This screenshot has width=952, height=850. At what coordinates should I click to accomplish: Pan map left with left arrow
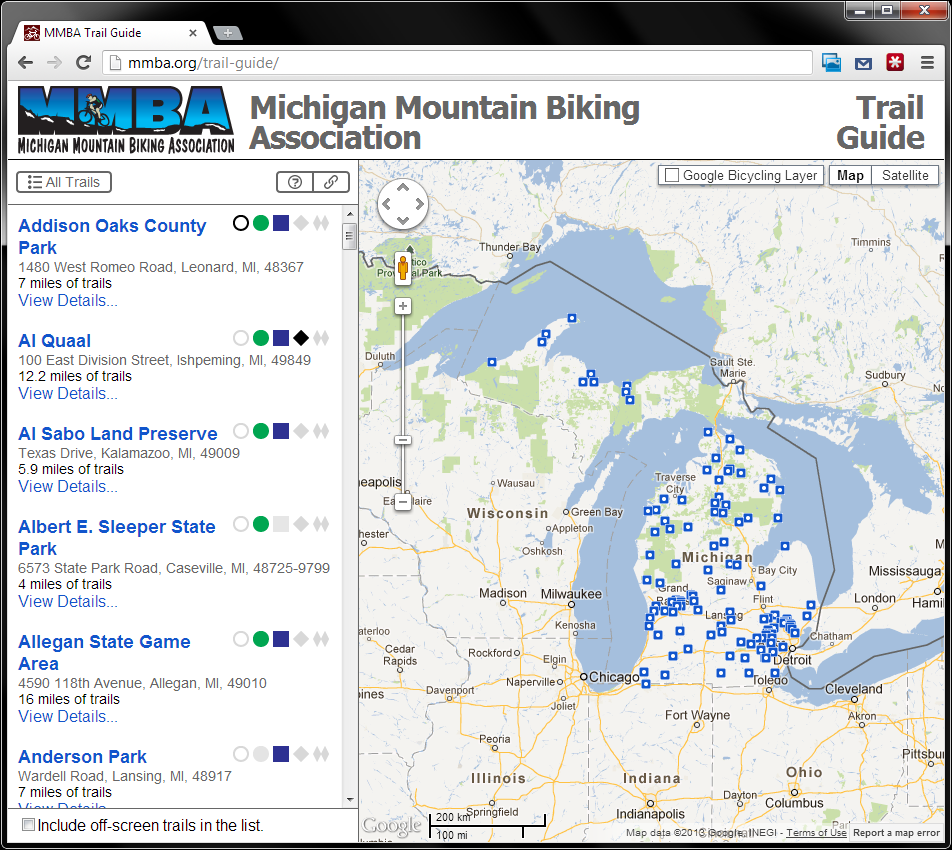click(386, 204)
